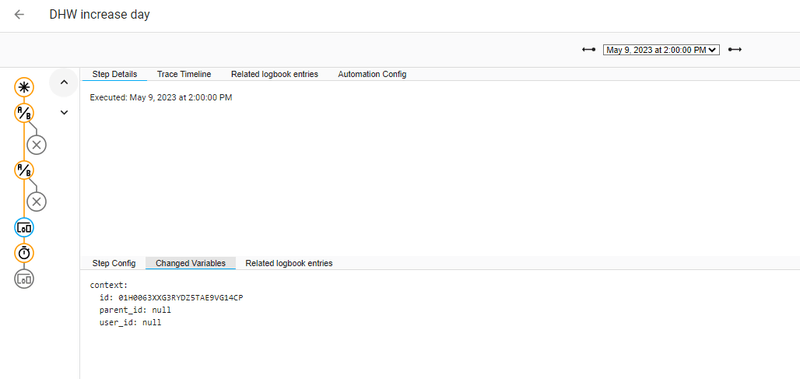Open the Automation Config tab
The image size is (800, 379).
click(x=372, y=74)
